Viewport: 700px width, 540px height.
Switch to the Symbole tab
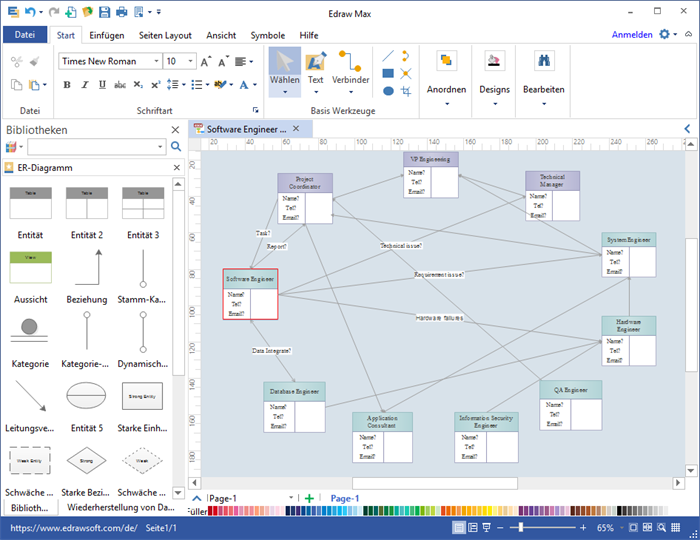coord(267,35)
